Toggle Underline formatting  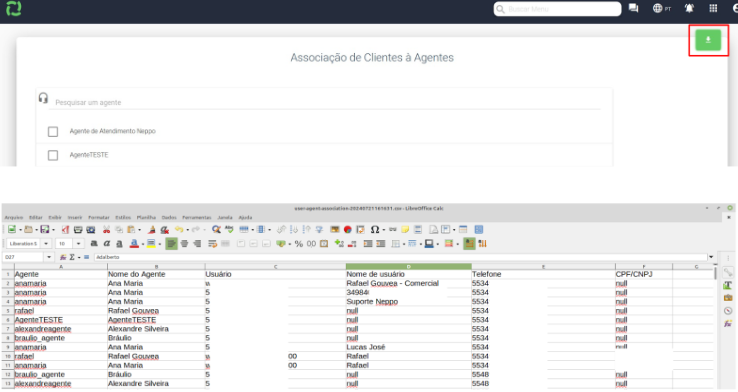[x=120, y=243]
